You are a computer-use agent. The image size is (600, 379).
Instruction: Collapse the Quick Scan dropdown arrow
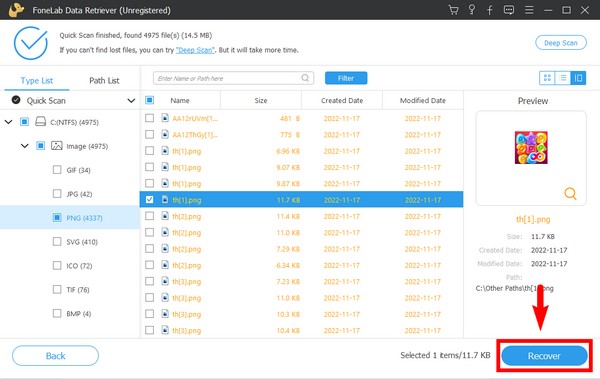pos(131,101)
